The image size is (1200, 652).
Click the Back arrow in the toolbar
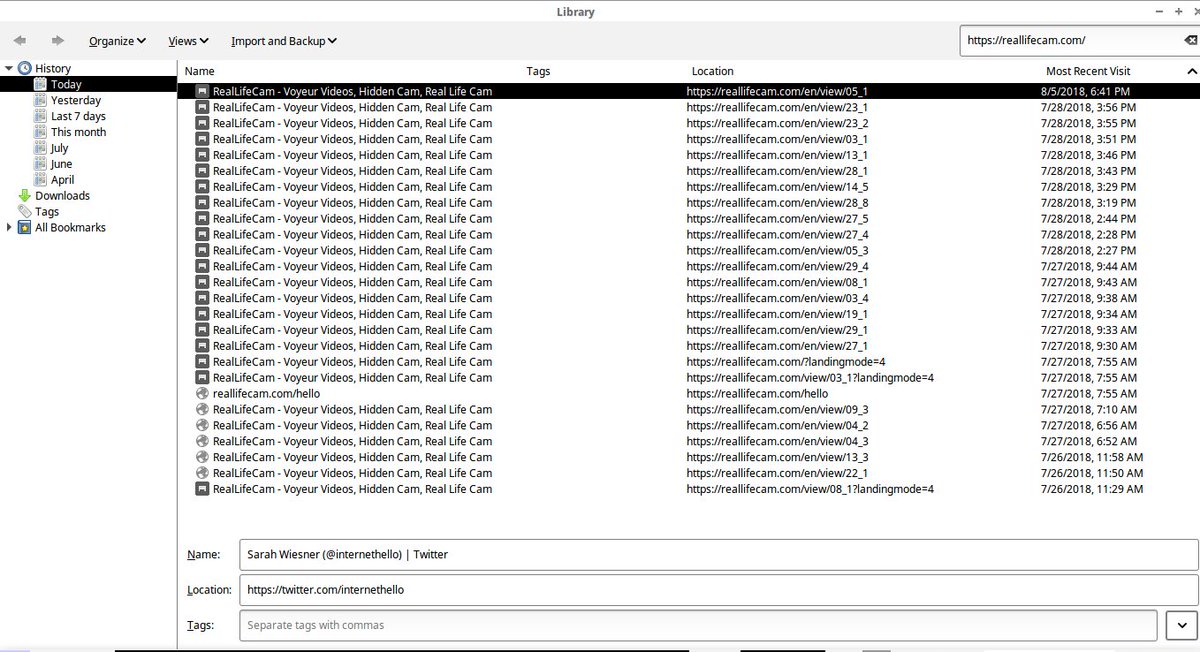pyautogui.click(x=20, y=41)
